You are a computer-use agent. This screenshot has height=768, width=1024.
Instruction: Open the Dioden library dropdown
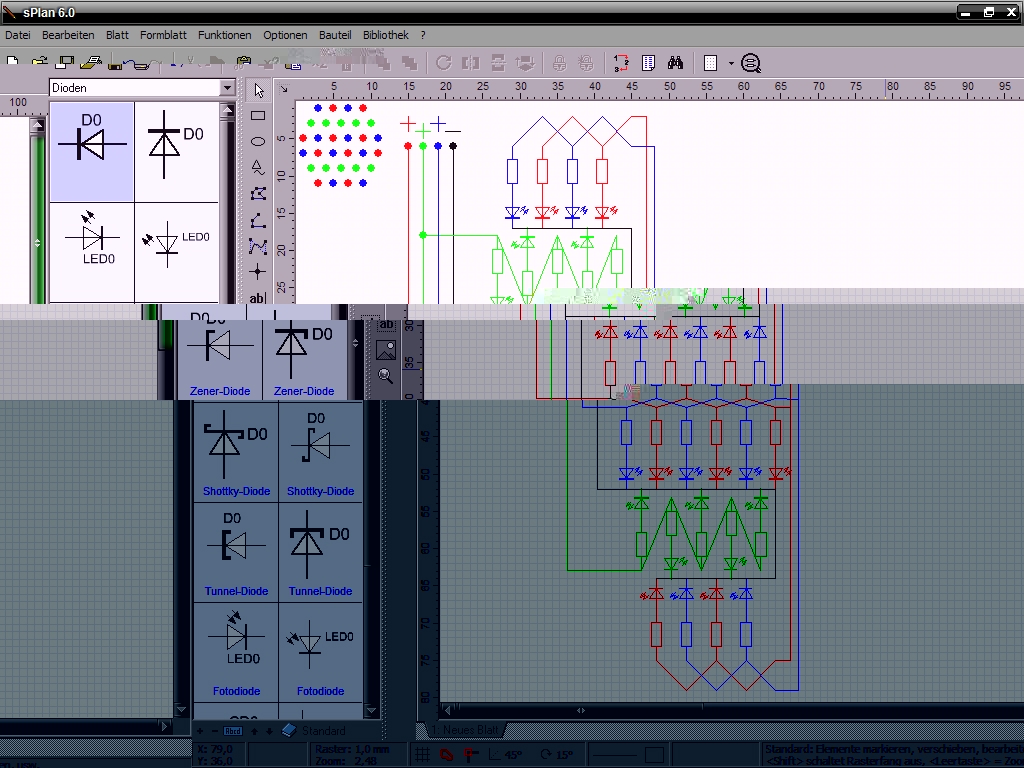(227, 88)
